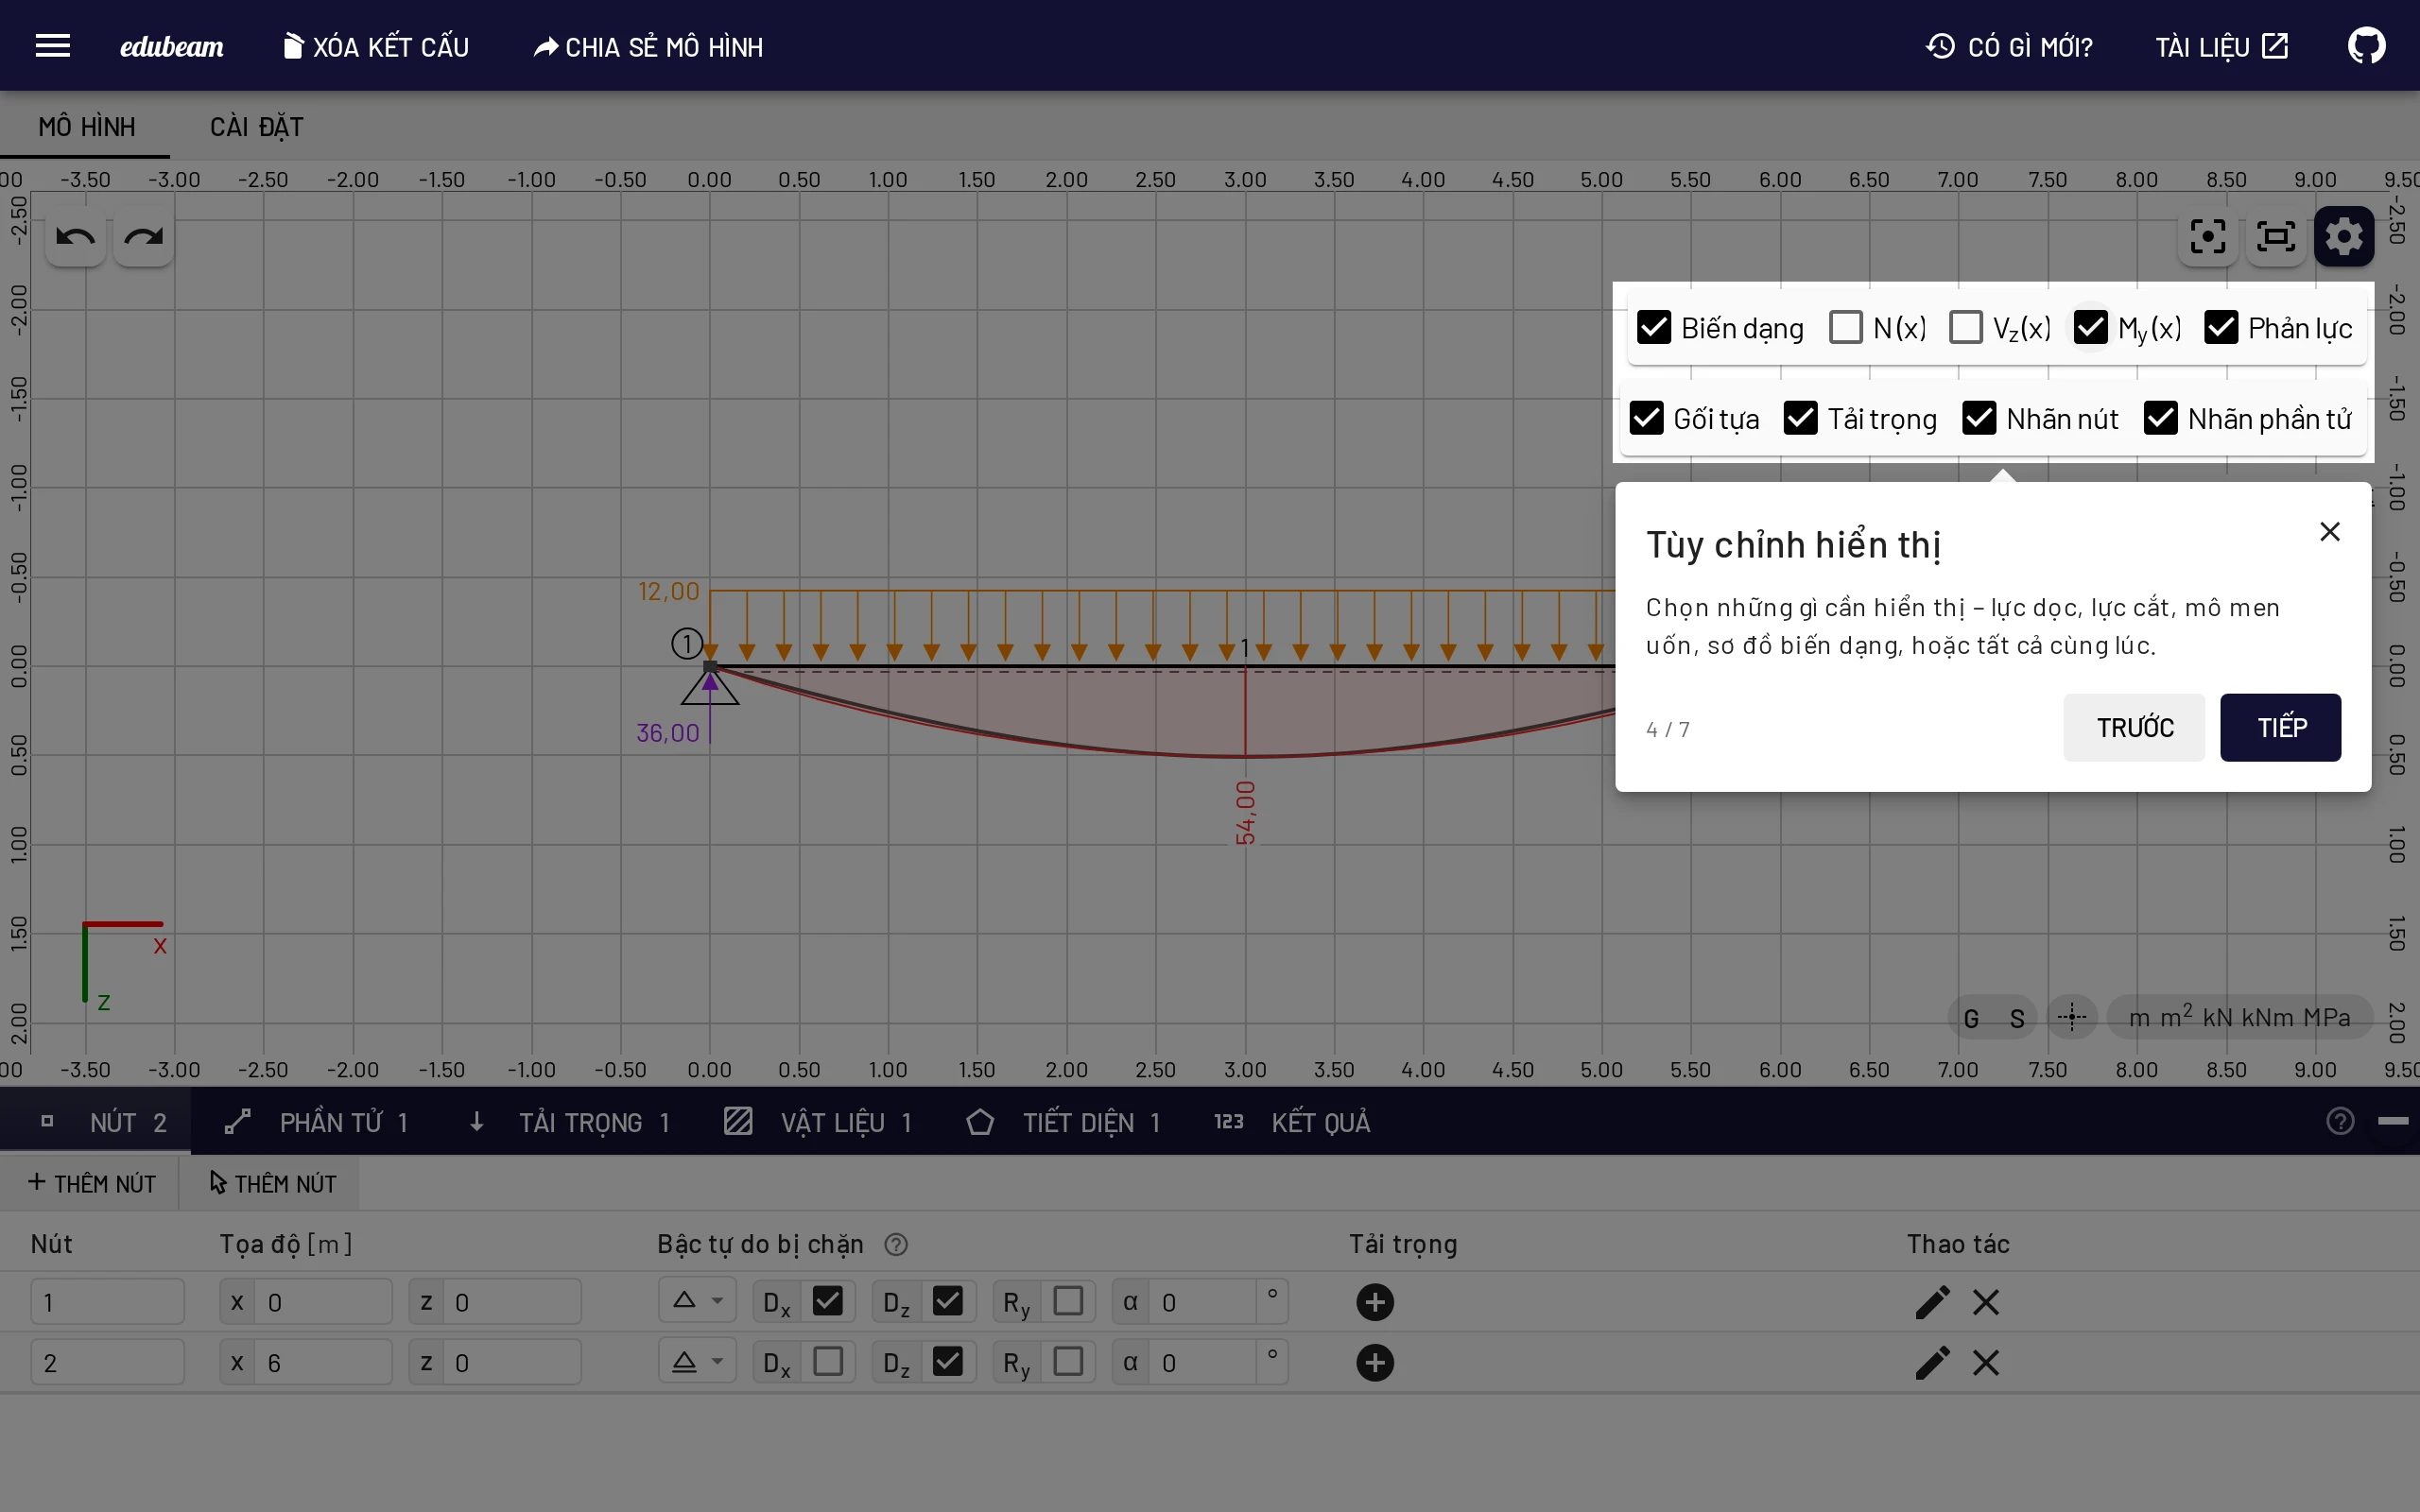Open support type dropdown for node 1
The height and width of the screenshot is (1512, 2420).
[697, 1301]
